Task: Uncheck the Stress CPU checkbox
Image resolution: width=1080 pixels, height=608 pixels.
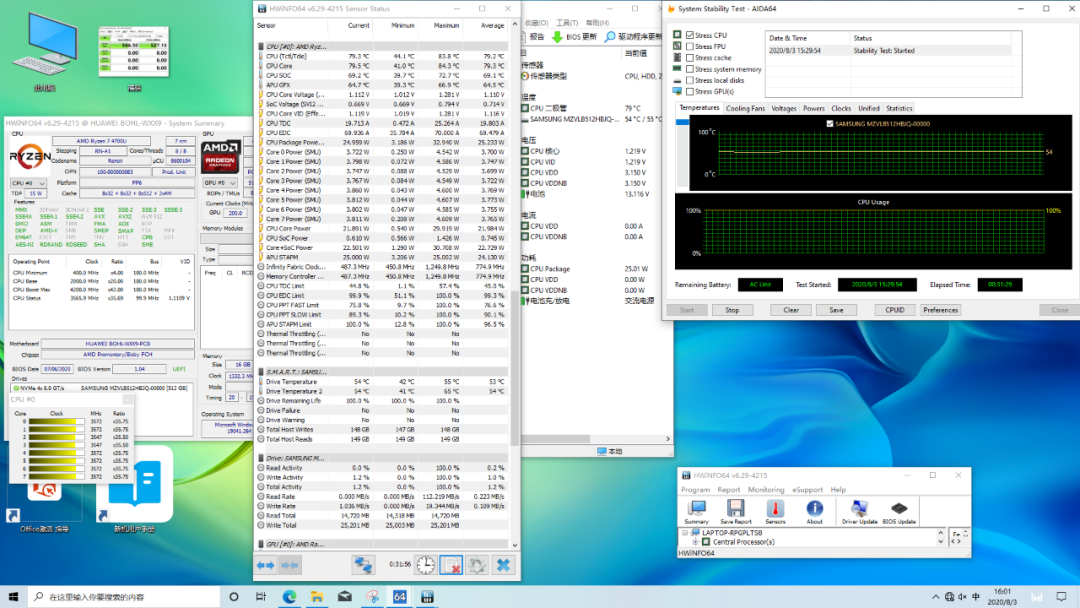Action: tap(690, 35)
